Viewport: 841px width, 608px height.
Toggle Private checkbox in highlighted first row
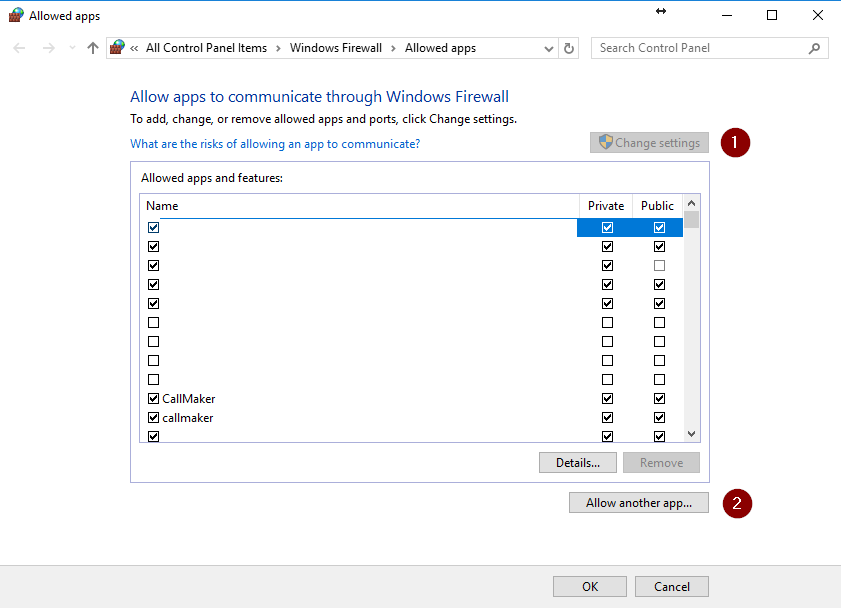click(x=607, y=227)
